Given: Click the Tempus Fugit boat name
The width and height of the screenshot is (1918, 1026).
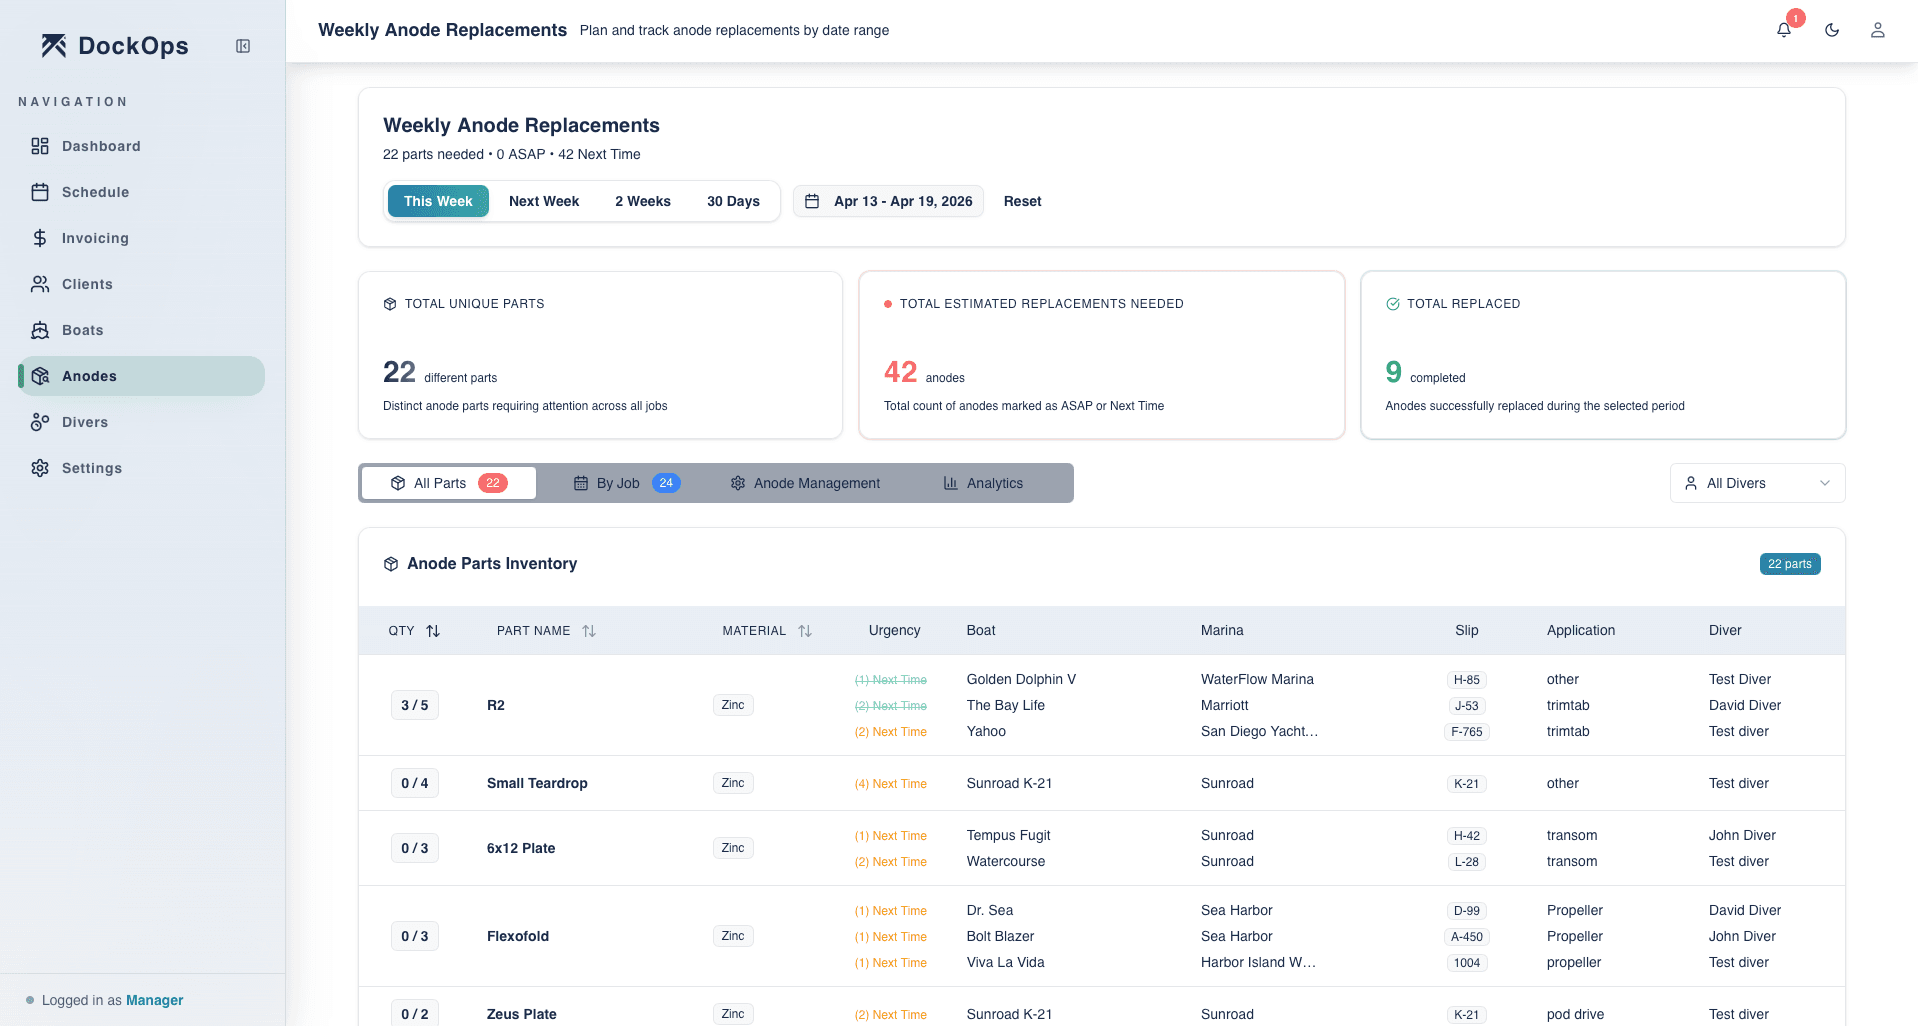Looking at the screenshot, I should click(x=1009, y=835).
